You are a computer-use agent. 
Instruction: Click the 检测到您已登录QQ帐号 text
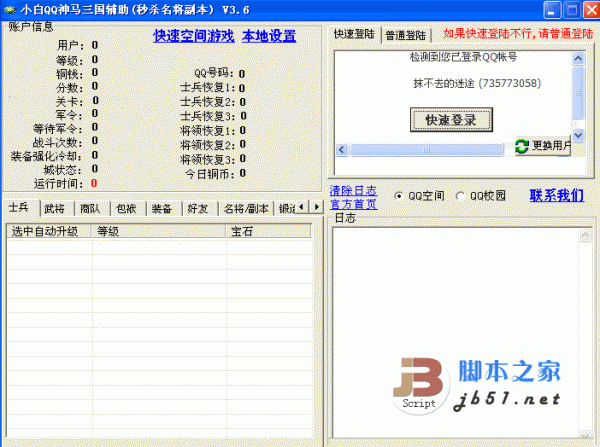pos(463,57)
